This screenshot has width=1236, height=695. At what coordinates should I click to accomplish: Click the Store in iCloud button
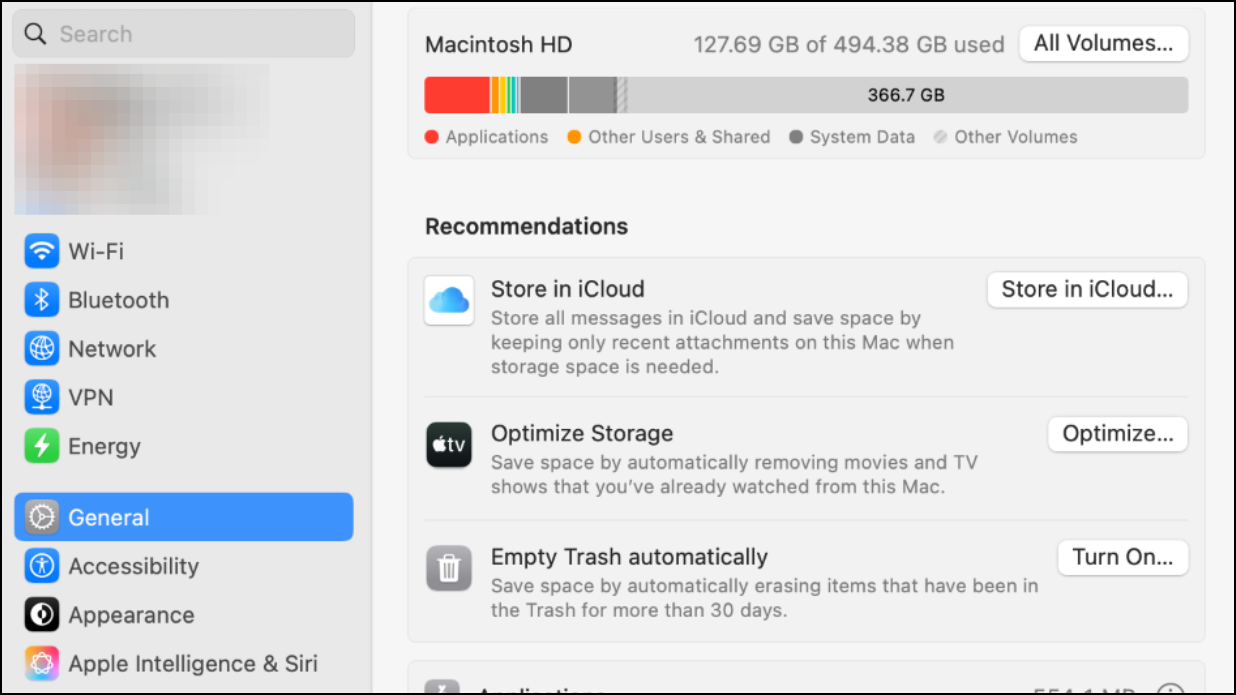(x=1087, y=290)
